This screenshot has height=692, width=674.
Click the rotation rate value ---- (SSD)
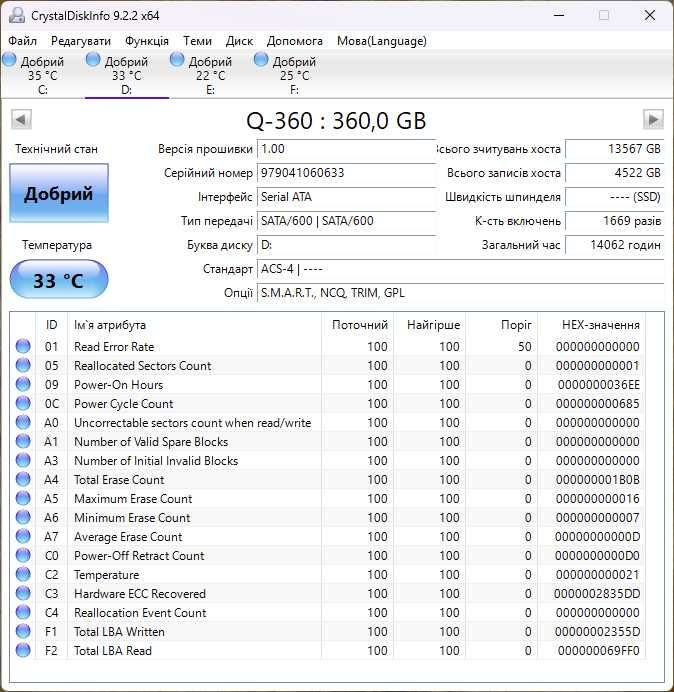(614, 196)
